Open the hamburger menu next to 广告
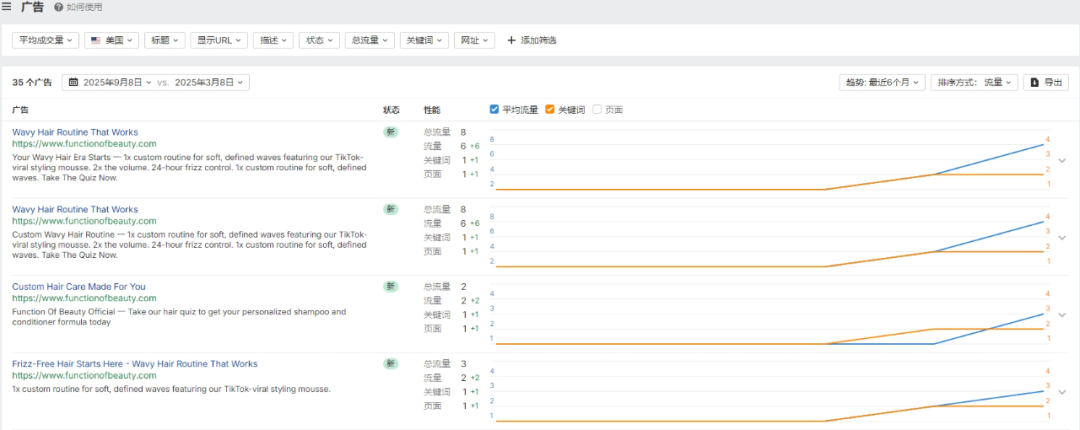Screen dimensions: 1080x430 click(x=7, y=8)
